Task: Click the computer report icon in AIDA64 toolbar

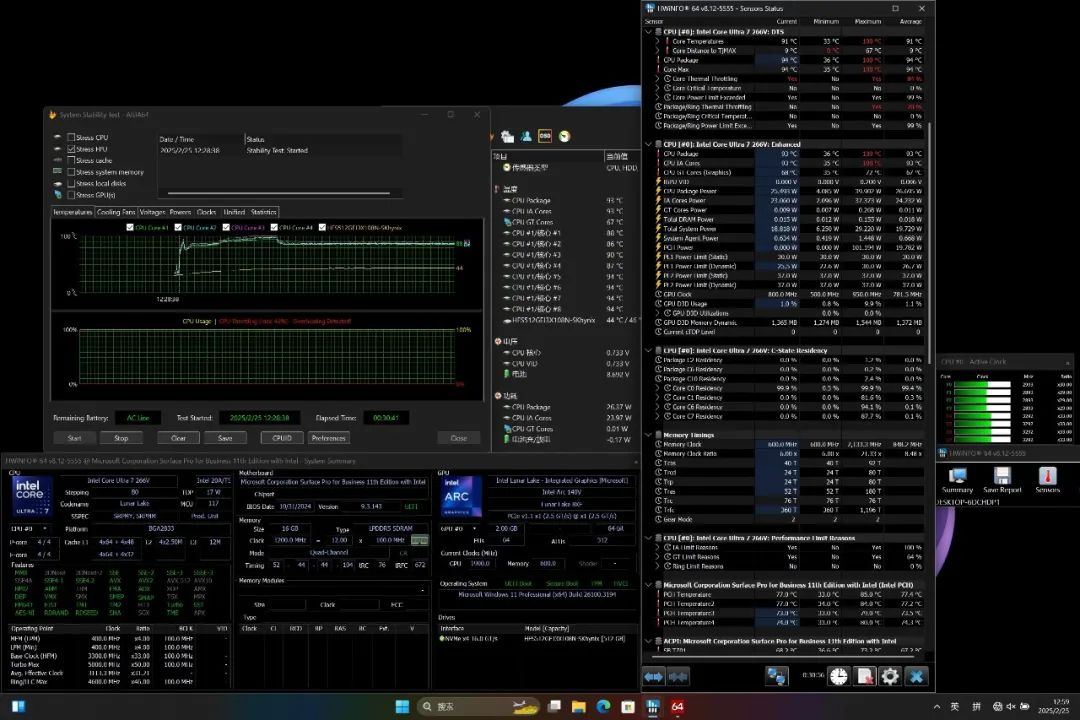Action: coord(508,136)
